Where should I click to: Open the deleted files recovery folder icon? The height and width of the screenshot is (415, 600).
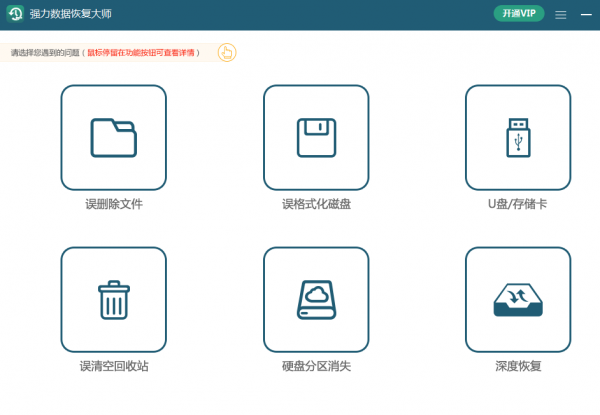tap(114, 137)
